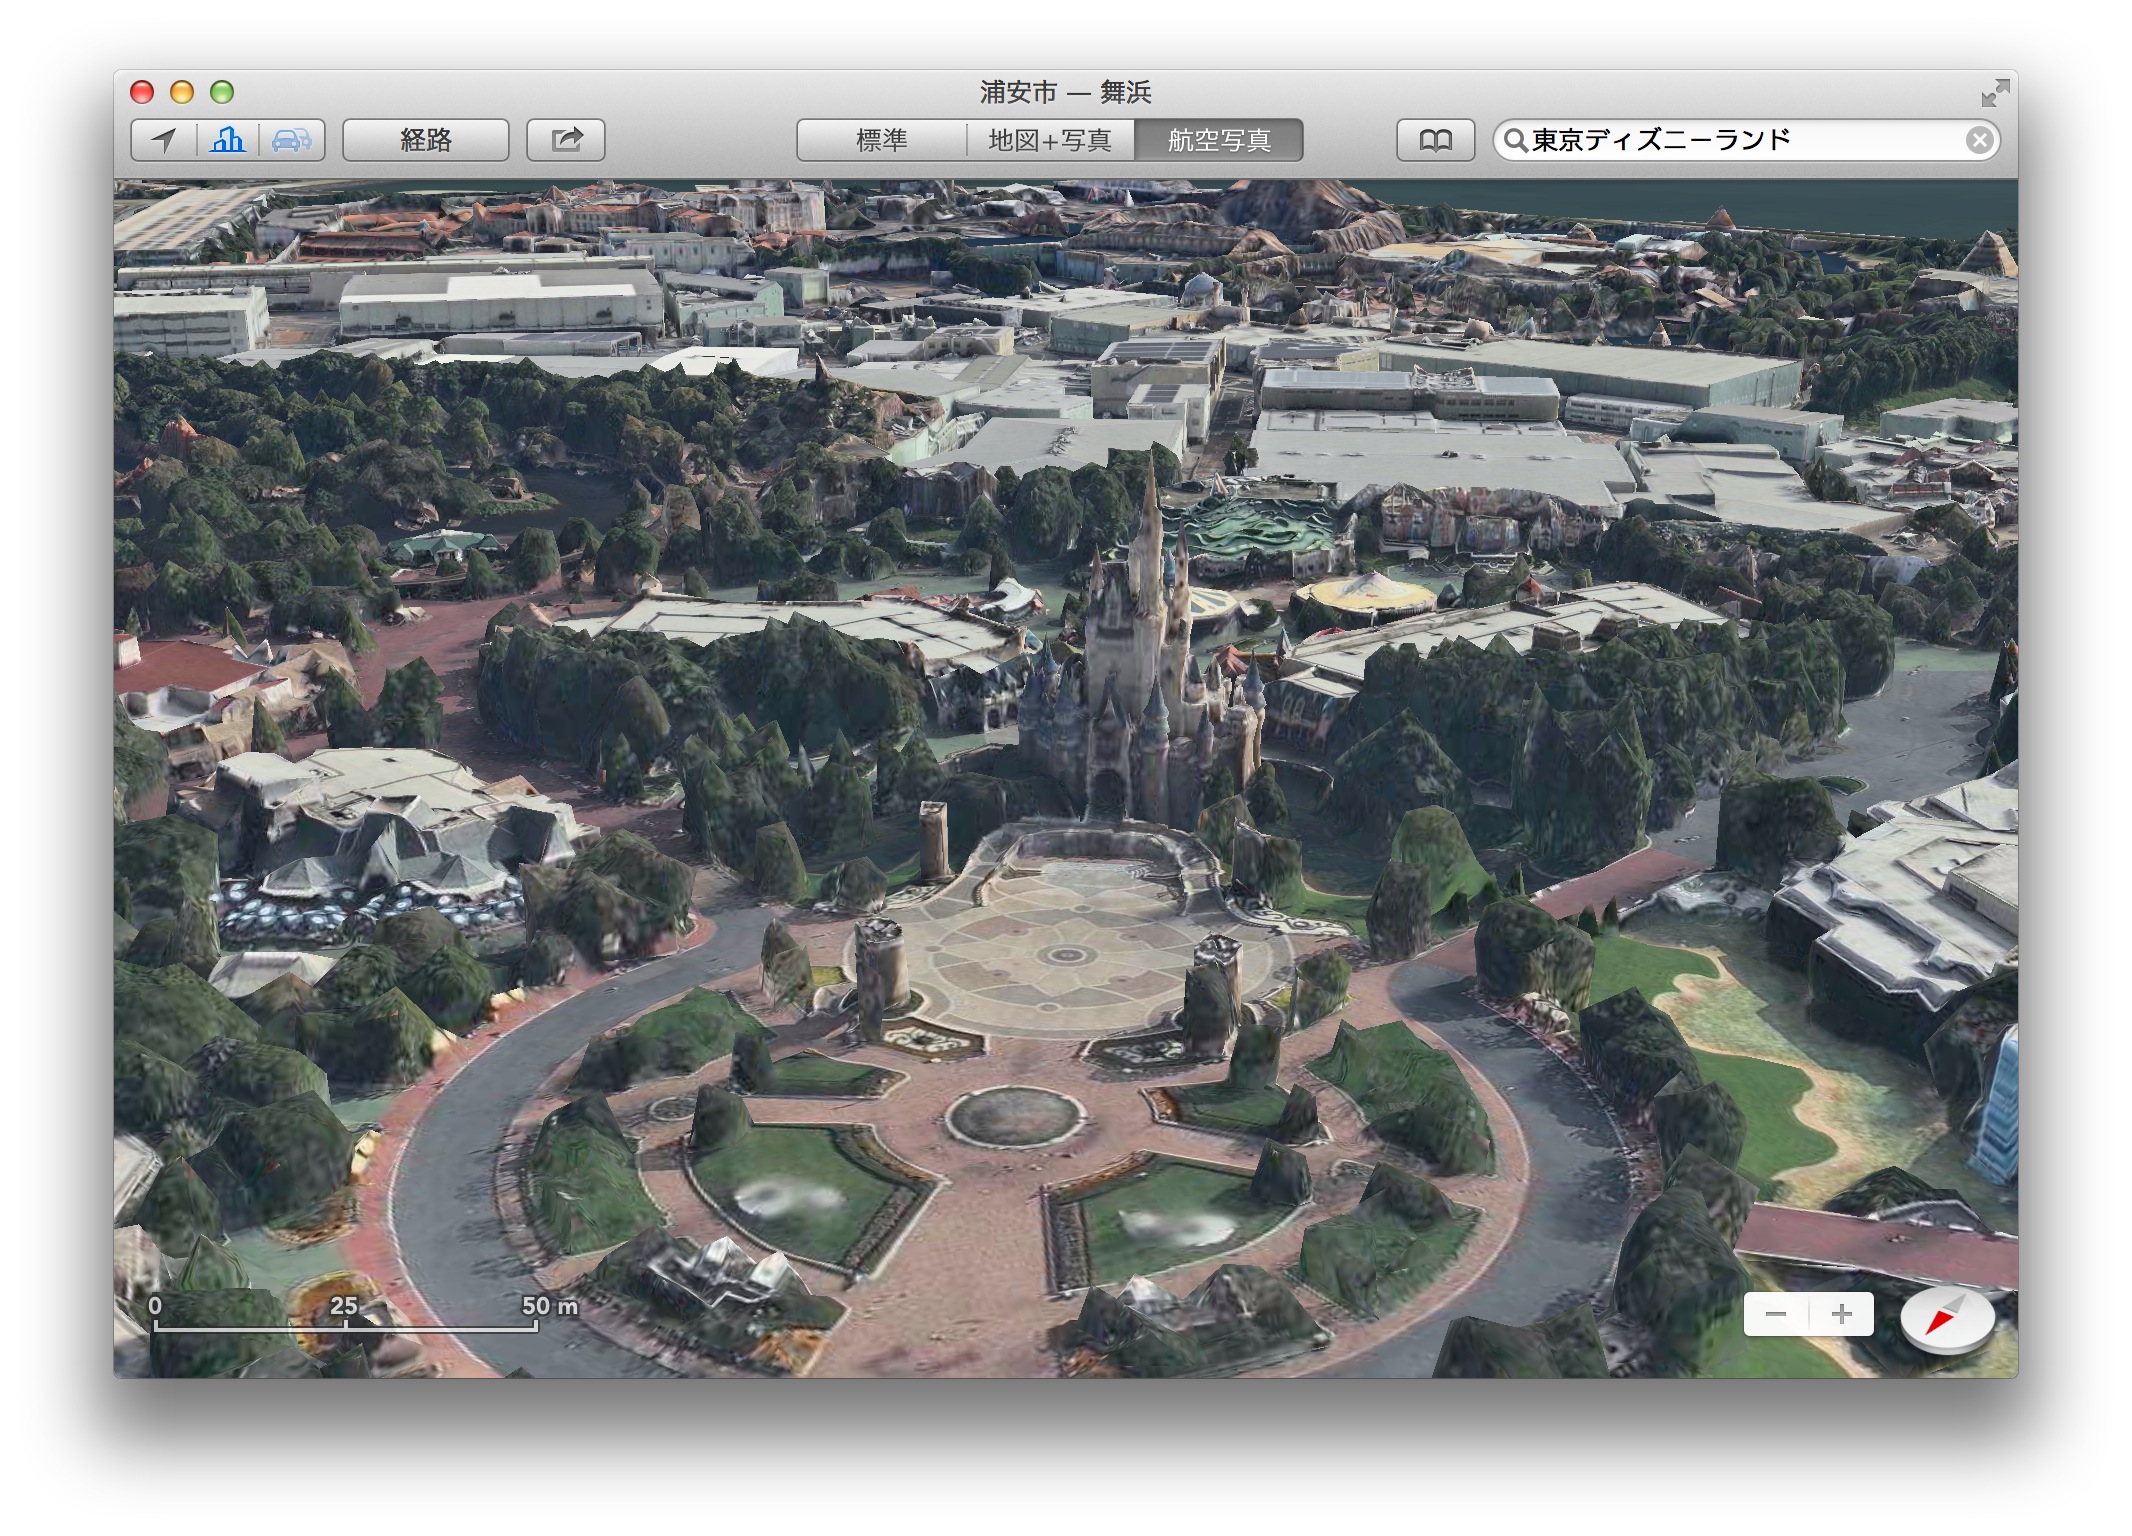Click the map distance scale bar

345,1325
